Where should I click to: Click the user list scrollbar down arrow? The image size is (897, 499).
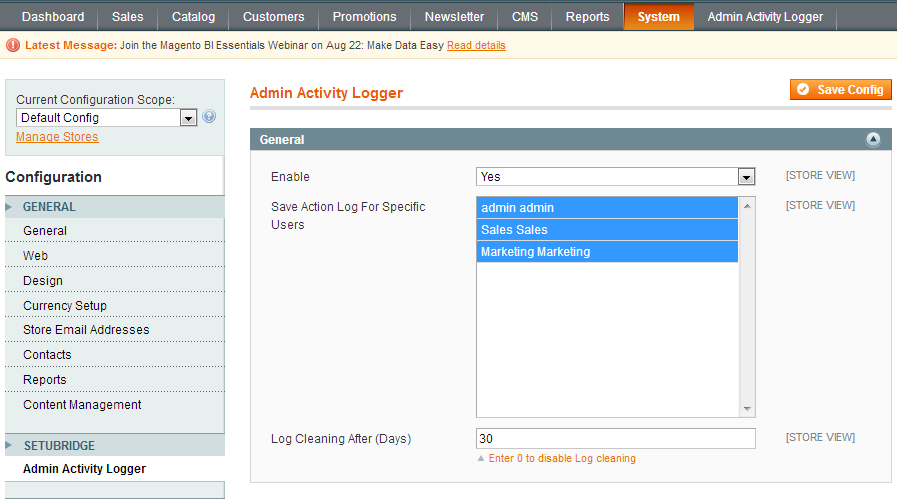point(747,408)
